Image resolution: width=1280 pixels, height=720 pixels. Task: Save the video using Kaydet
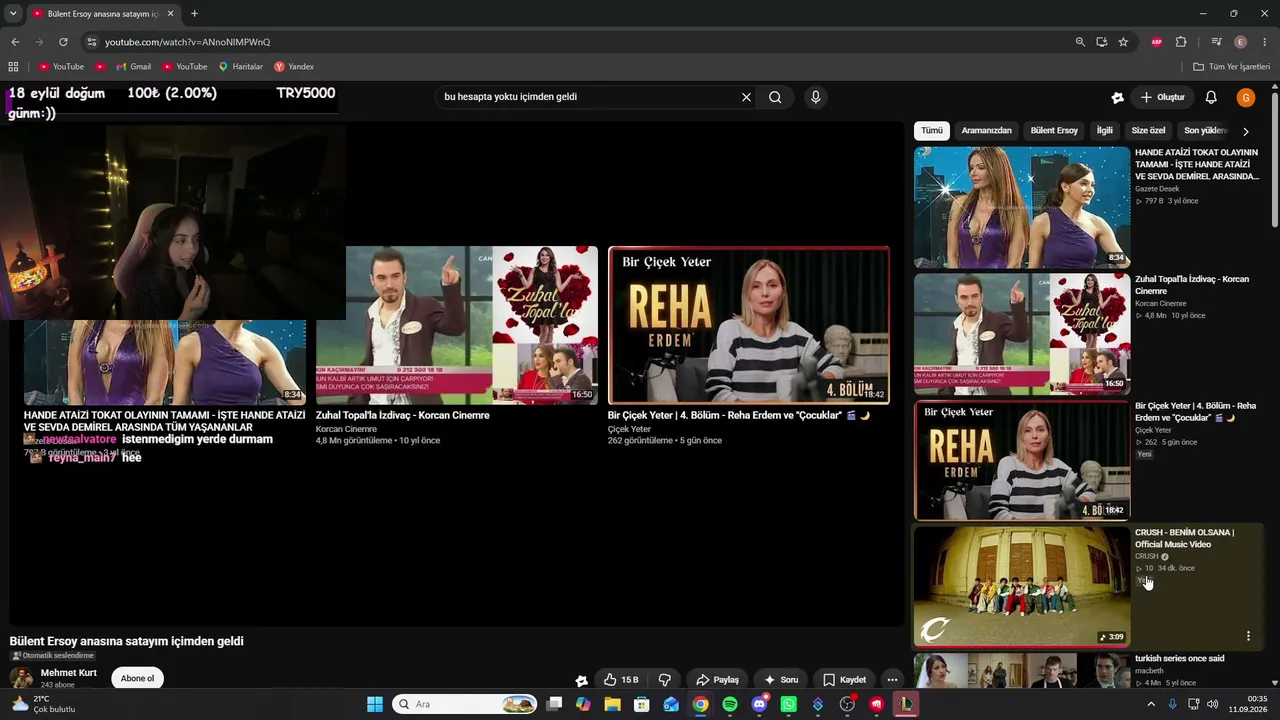(x=843, y=680)
